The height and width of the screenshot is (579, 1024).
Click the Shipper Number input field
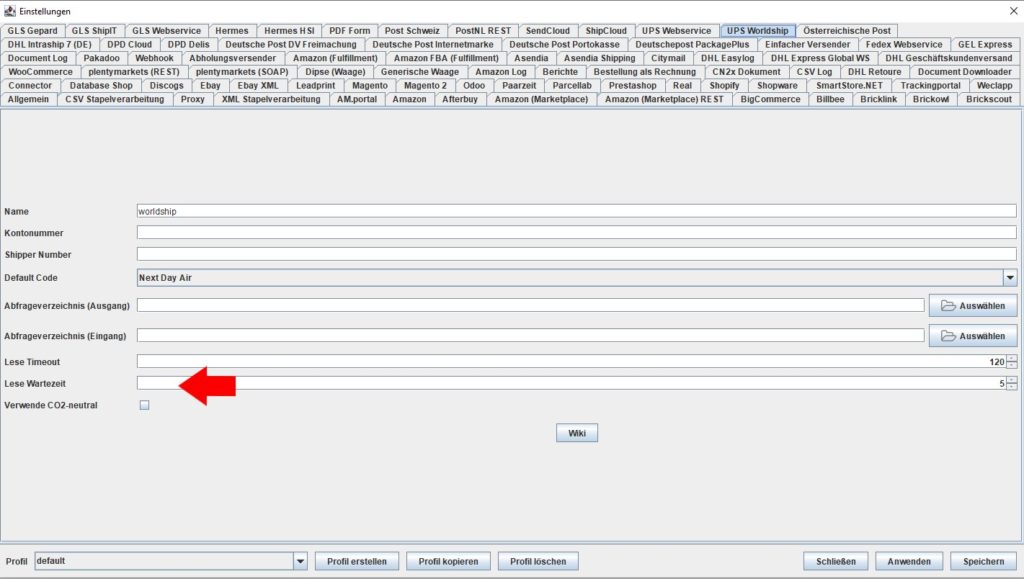click(x=577, y=254)
